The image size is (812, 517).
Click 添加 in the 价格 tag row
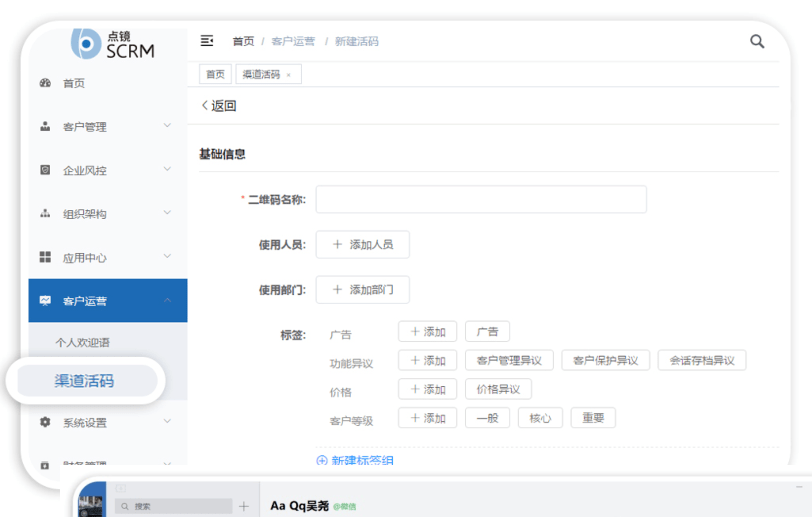(x=428, y=389)
